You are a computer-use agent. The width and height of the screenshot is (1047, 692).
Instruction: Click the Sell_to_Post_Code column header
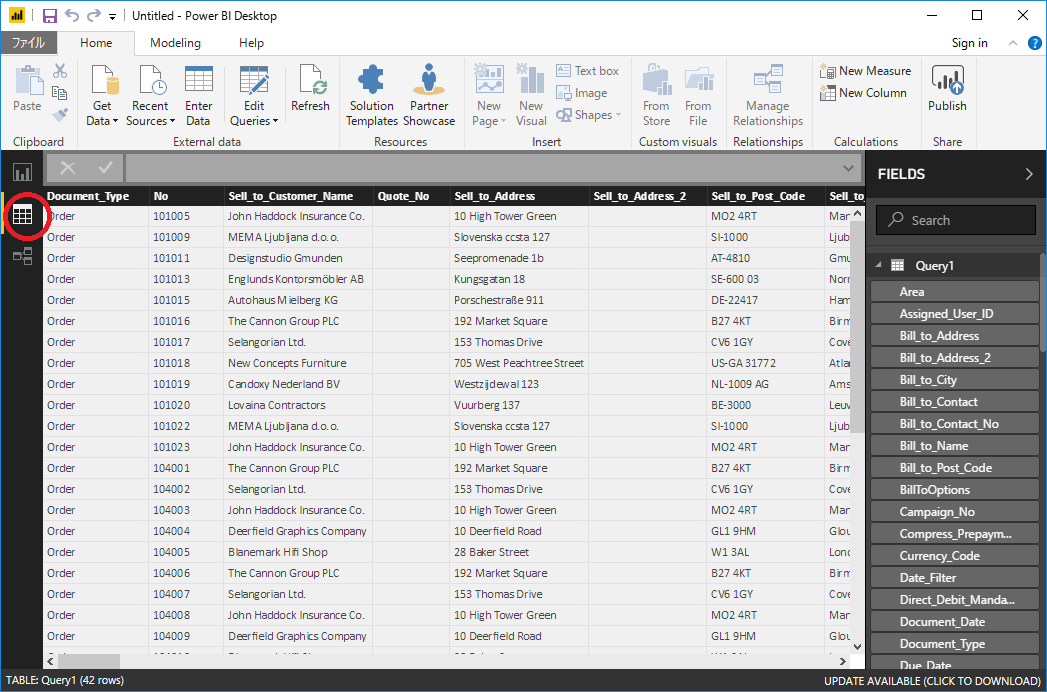765,196
